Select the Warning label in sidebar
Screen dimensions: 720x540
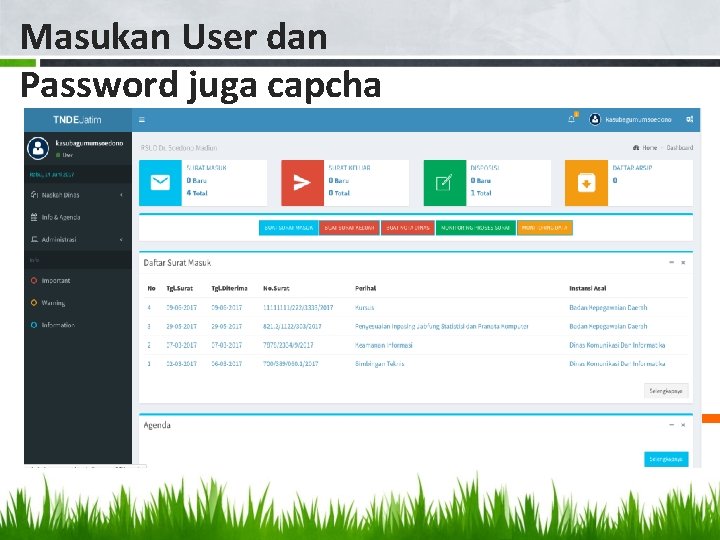click(53, 303)
